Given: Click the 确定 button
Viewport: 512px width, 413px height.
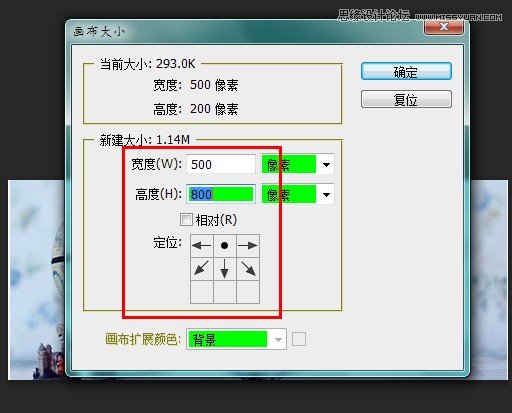Looking at the screenshot, I should click(406, 71).
